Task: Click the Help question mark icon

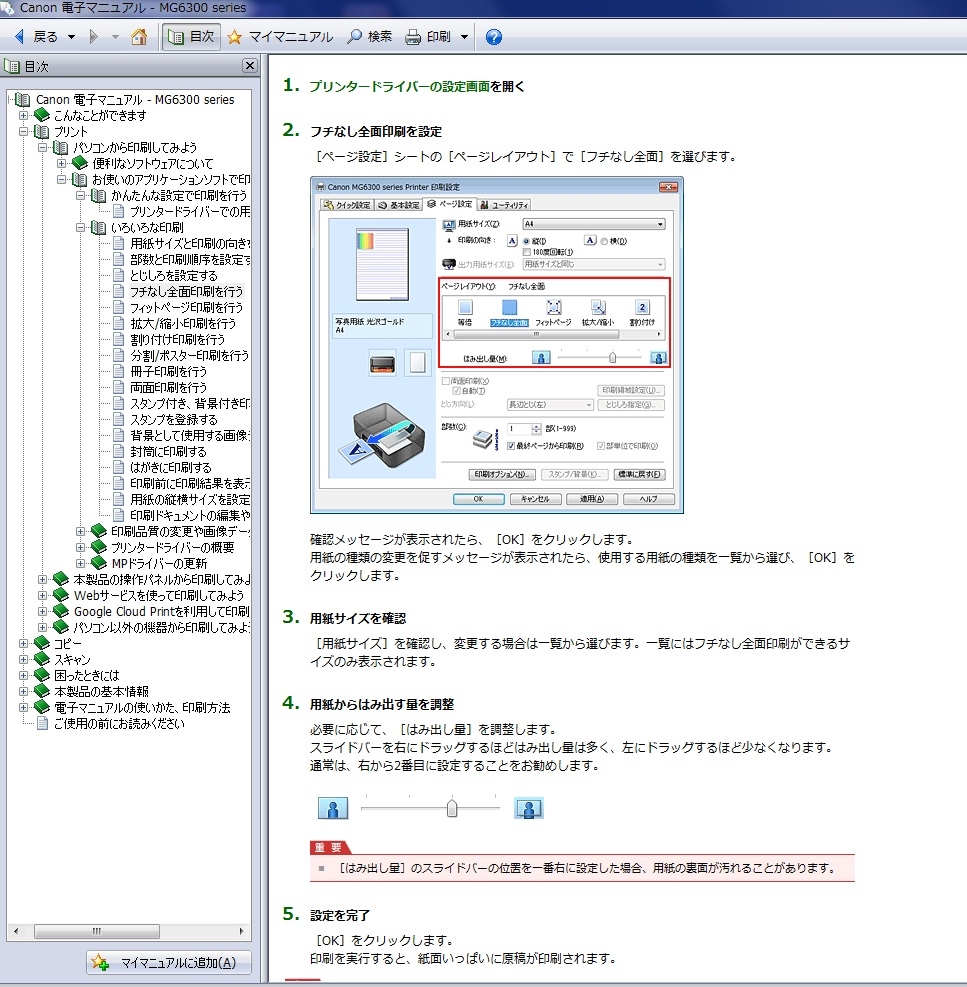Action: click(493, 37)
